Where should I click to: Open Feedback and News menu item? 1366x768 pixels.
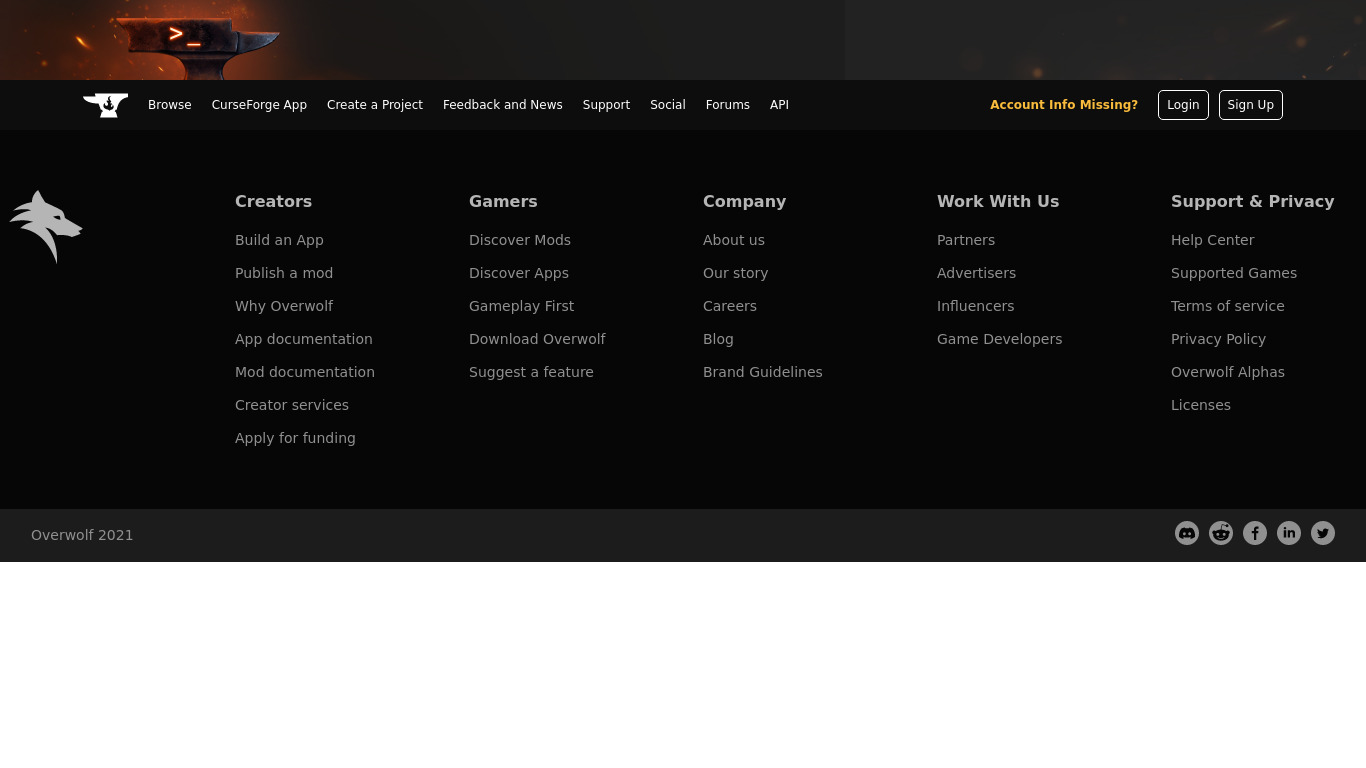coord(503,105)
